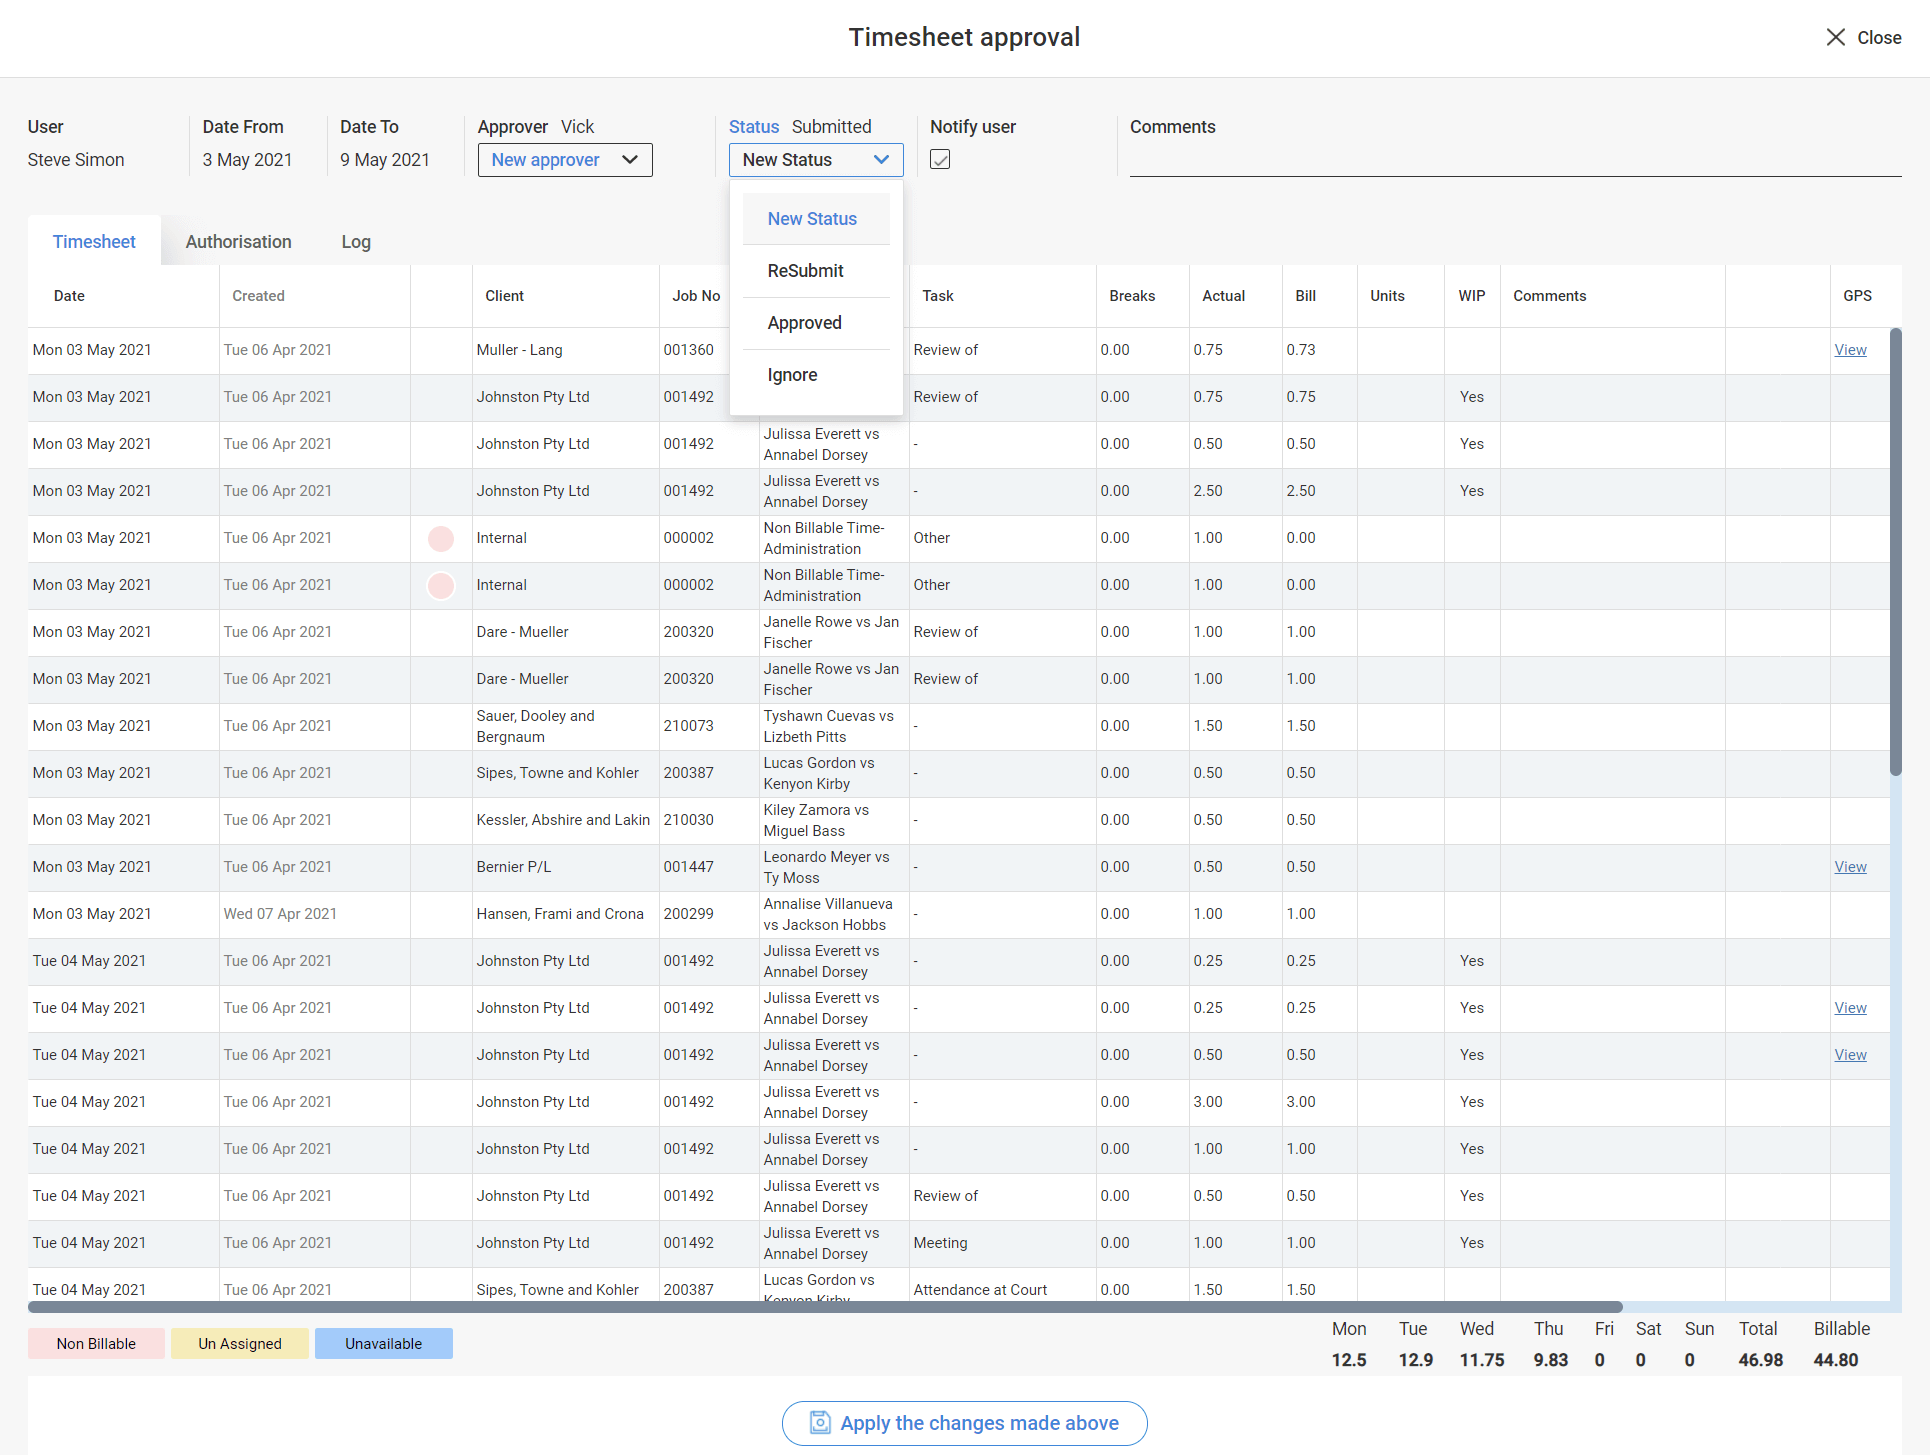1930x1455 pixels.
Task: Click the Non Billable legend swatch
Action: [96, 1344]
